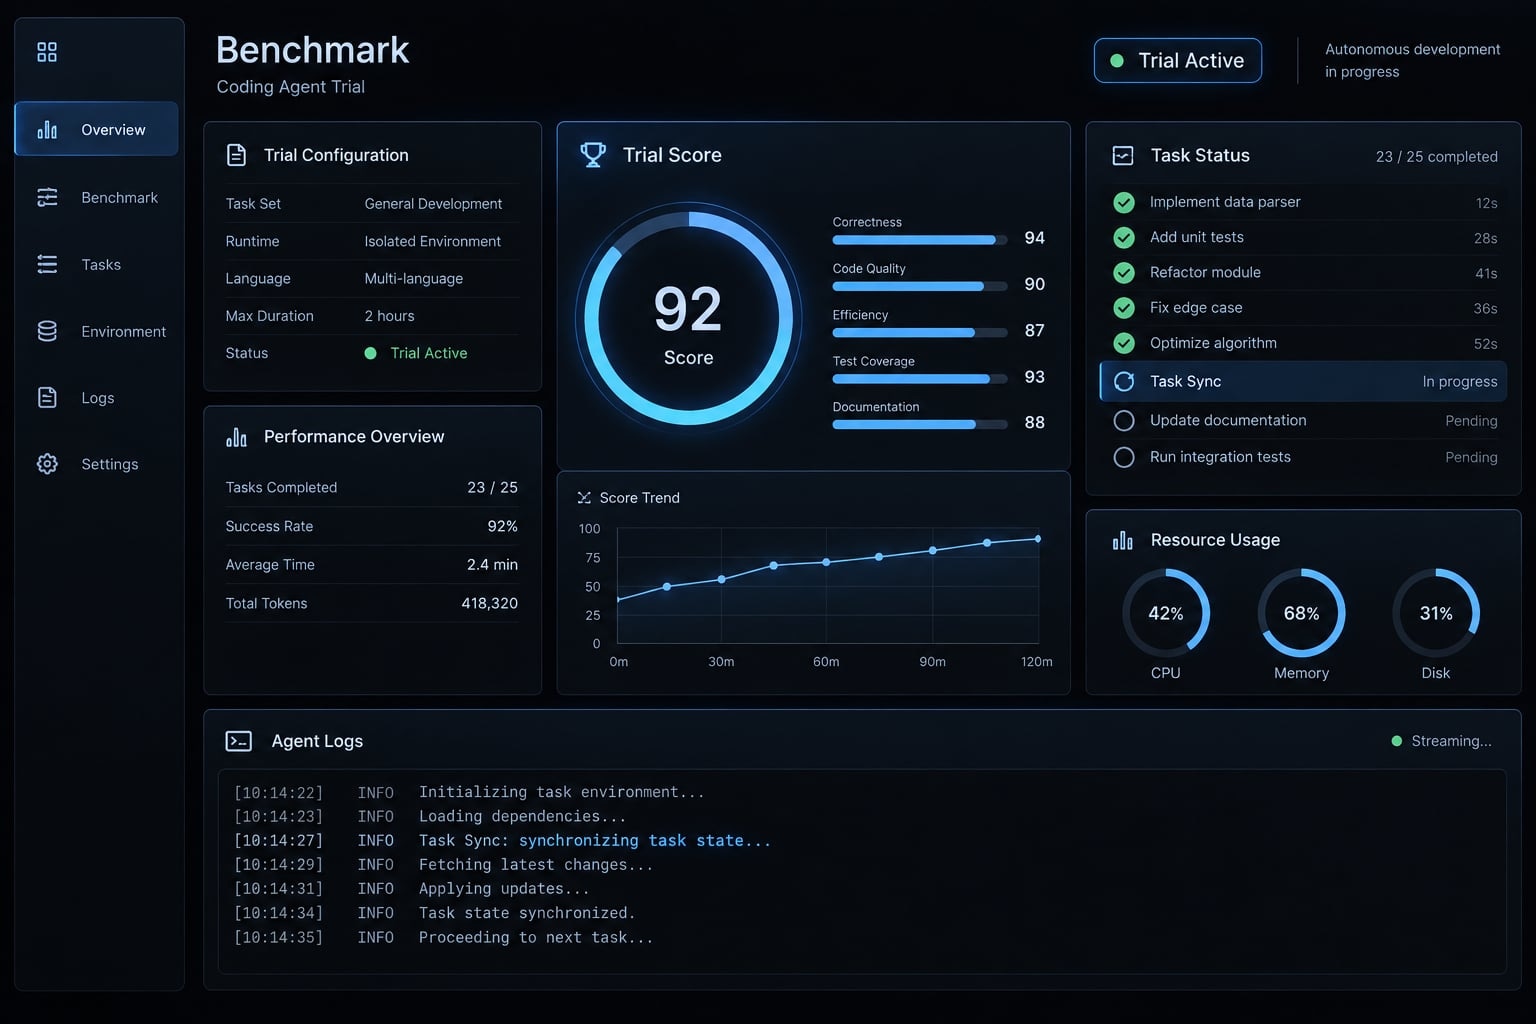
Task: Click the Score Trend icon
Action: click(584, 497)
